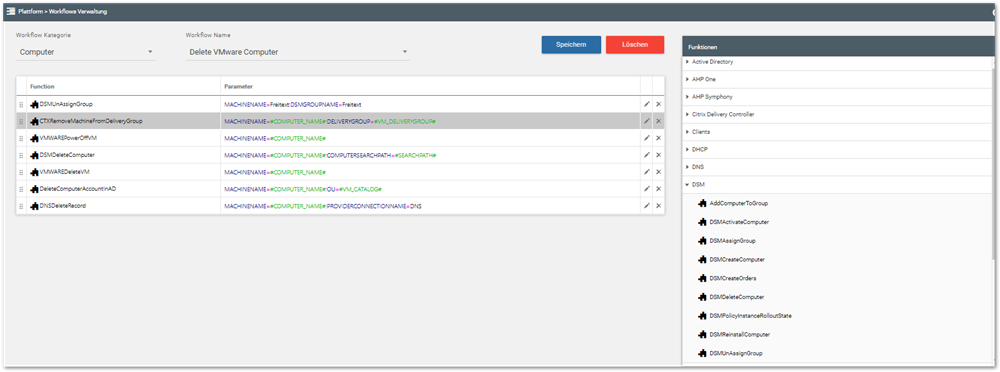Image resolution: width=1000 pixels, height=372 pixels.
Task: Click the DSMAssignGroup function icon
Action: (703, 241)
